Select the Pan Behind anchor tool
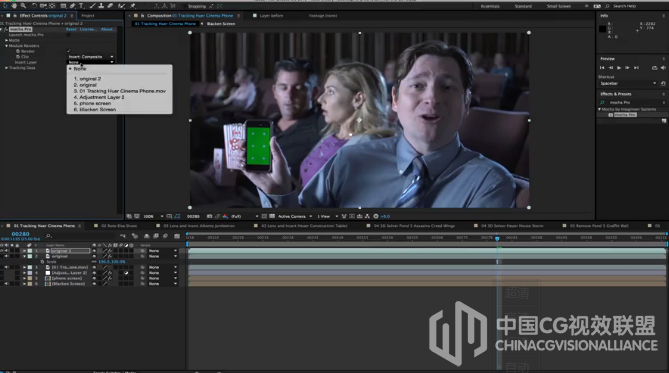 pyautogui.click(x=52, y=6)
